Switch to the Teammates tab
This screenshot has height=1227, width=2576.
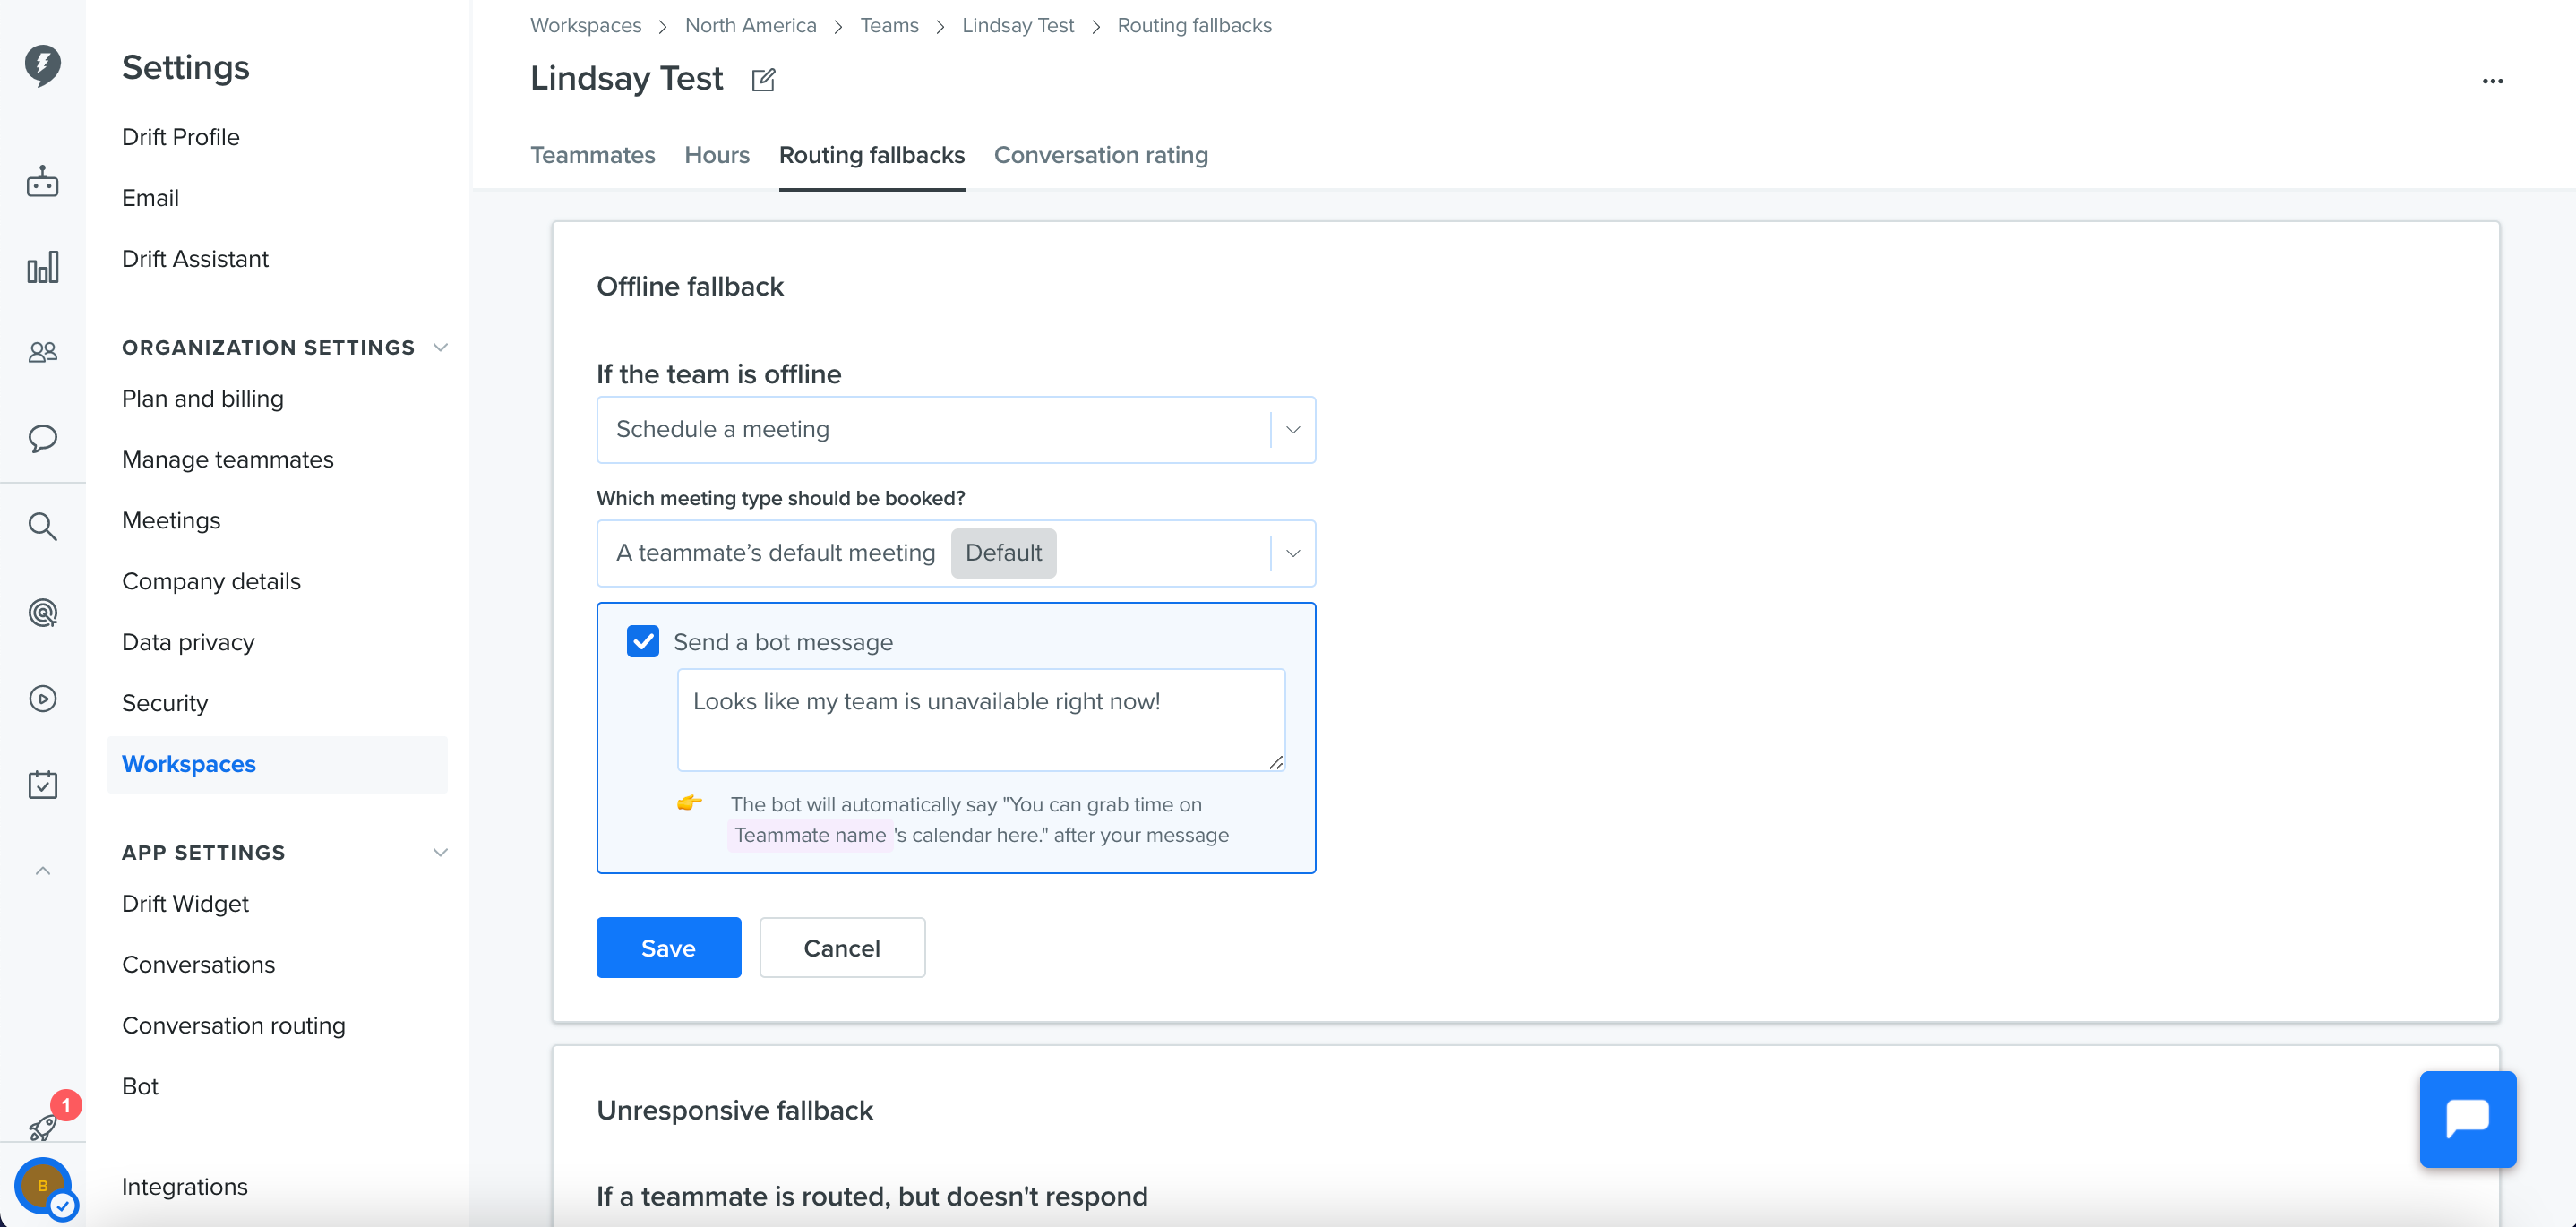coord(593,155)
